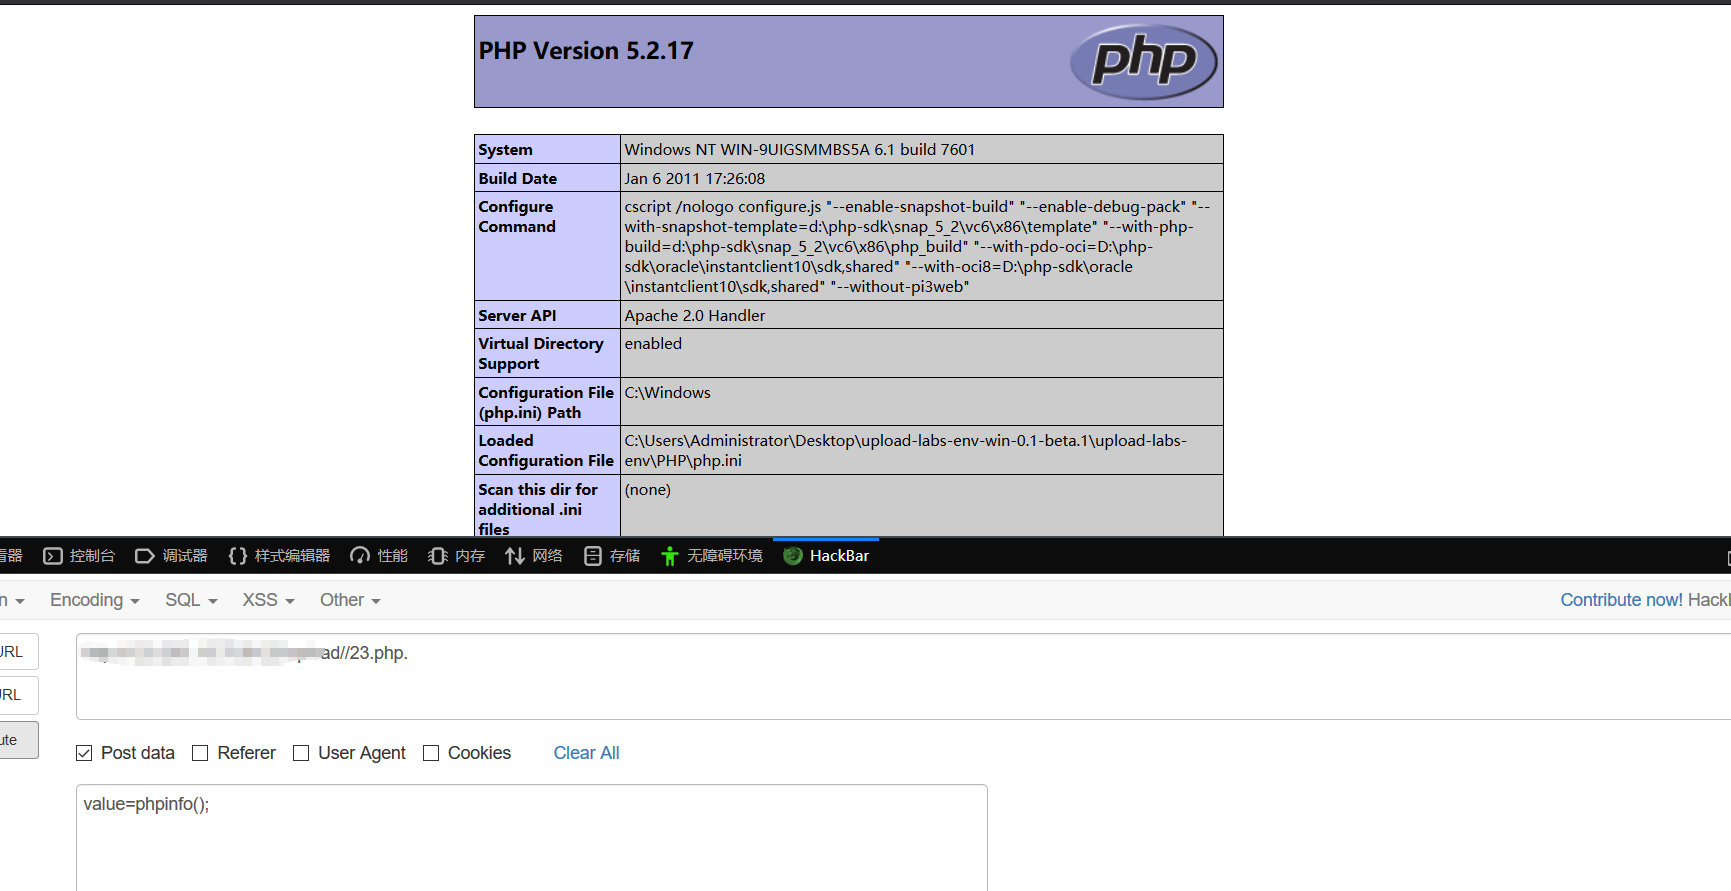The height and width of the screenshot is (891, 1731).
Task: Open the 内存 memory tab
Action: (456, 556)
